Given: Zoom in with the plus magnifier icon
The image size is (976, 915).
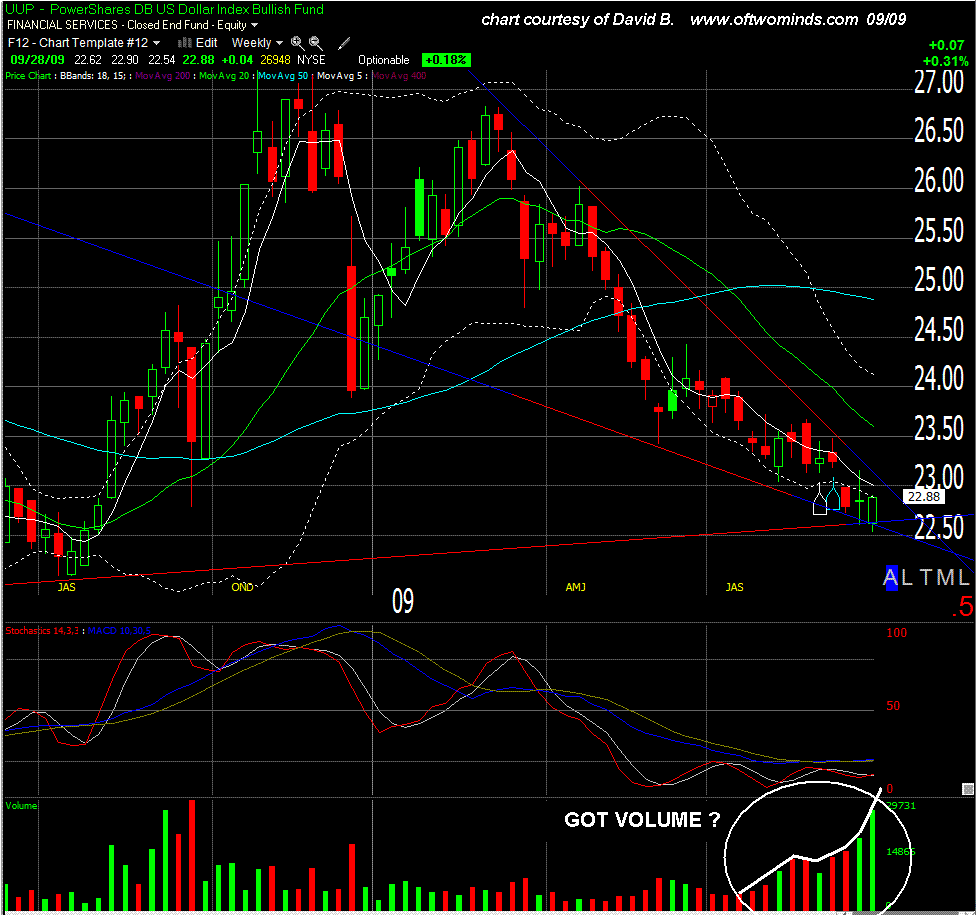Looking at the screenshot, I should [x=297, y=42].
